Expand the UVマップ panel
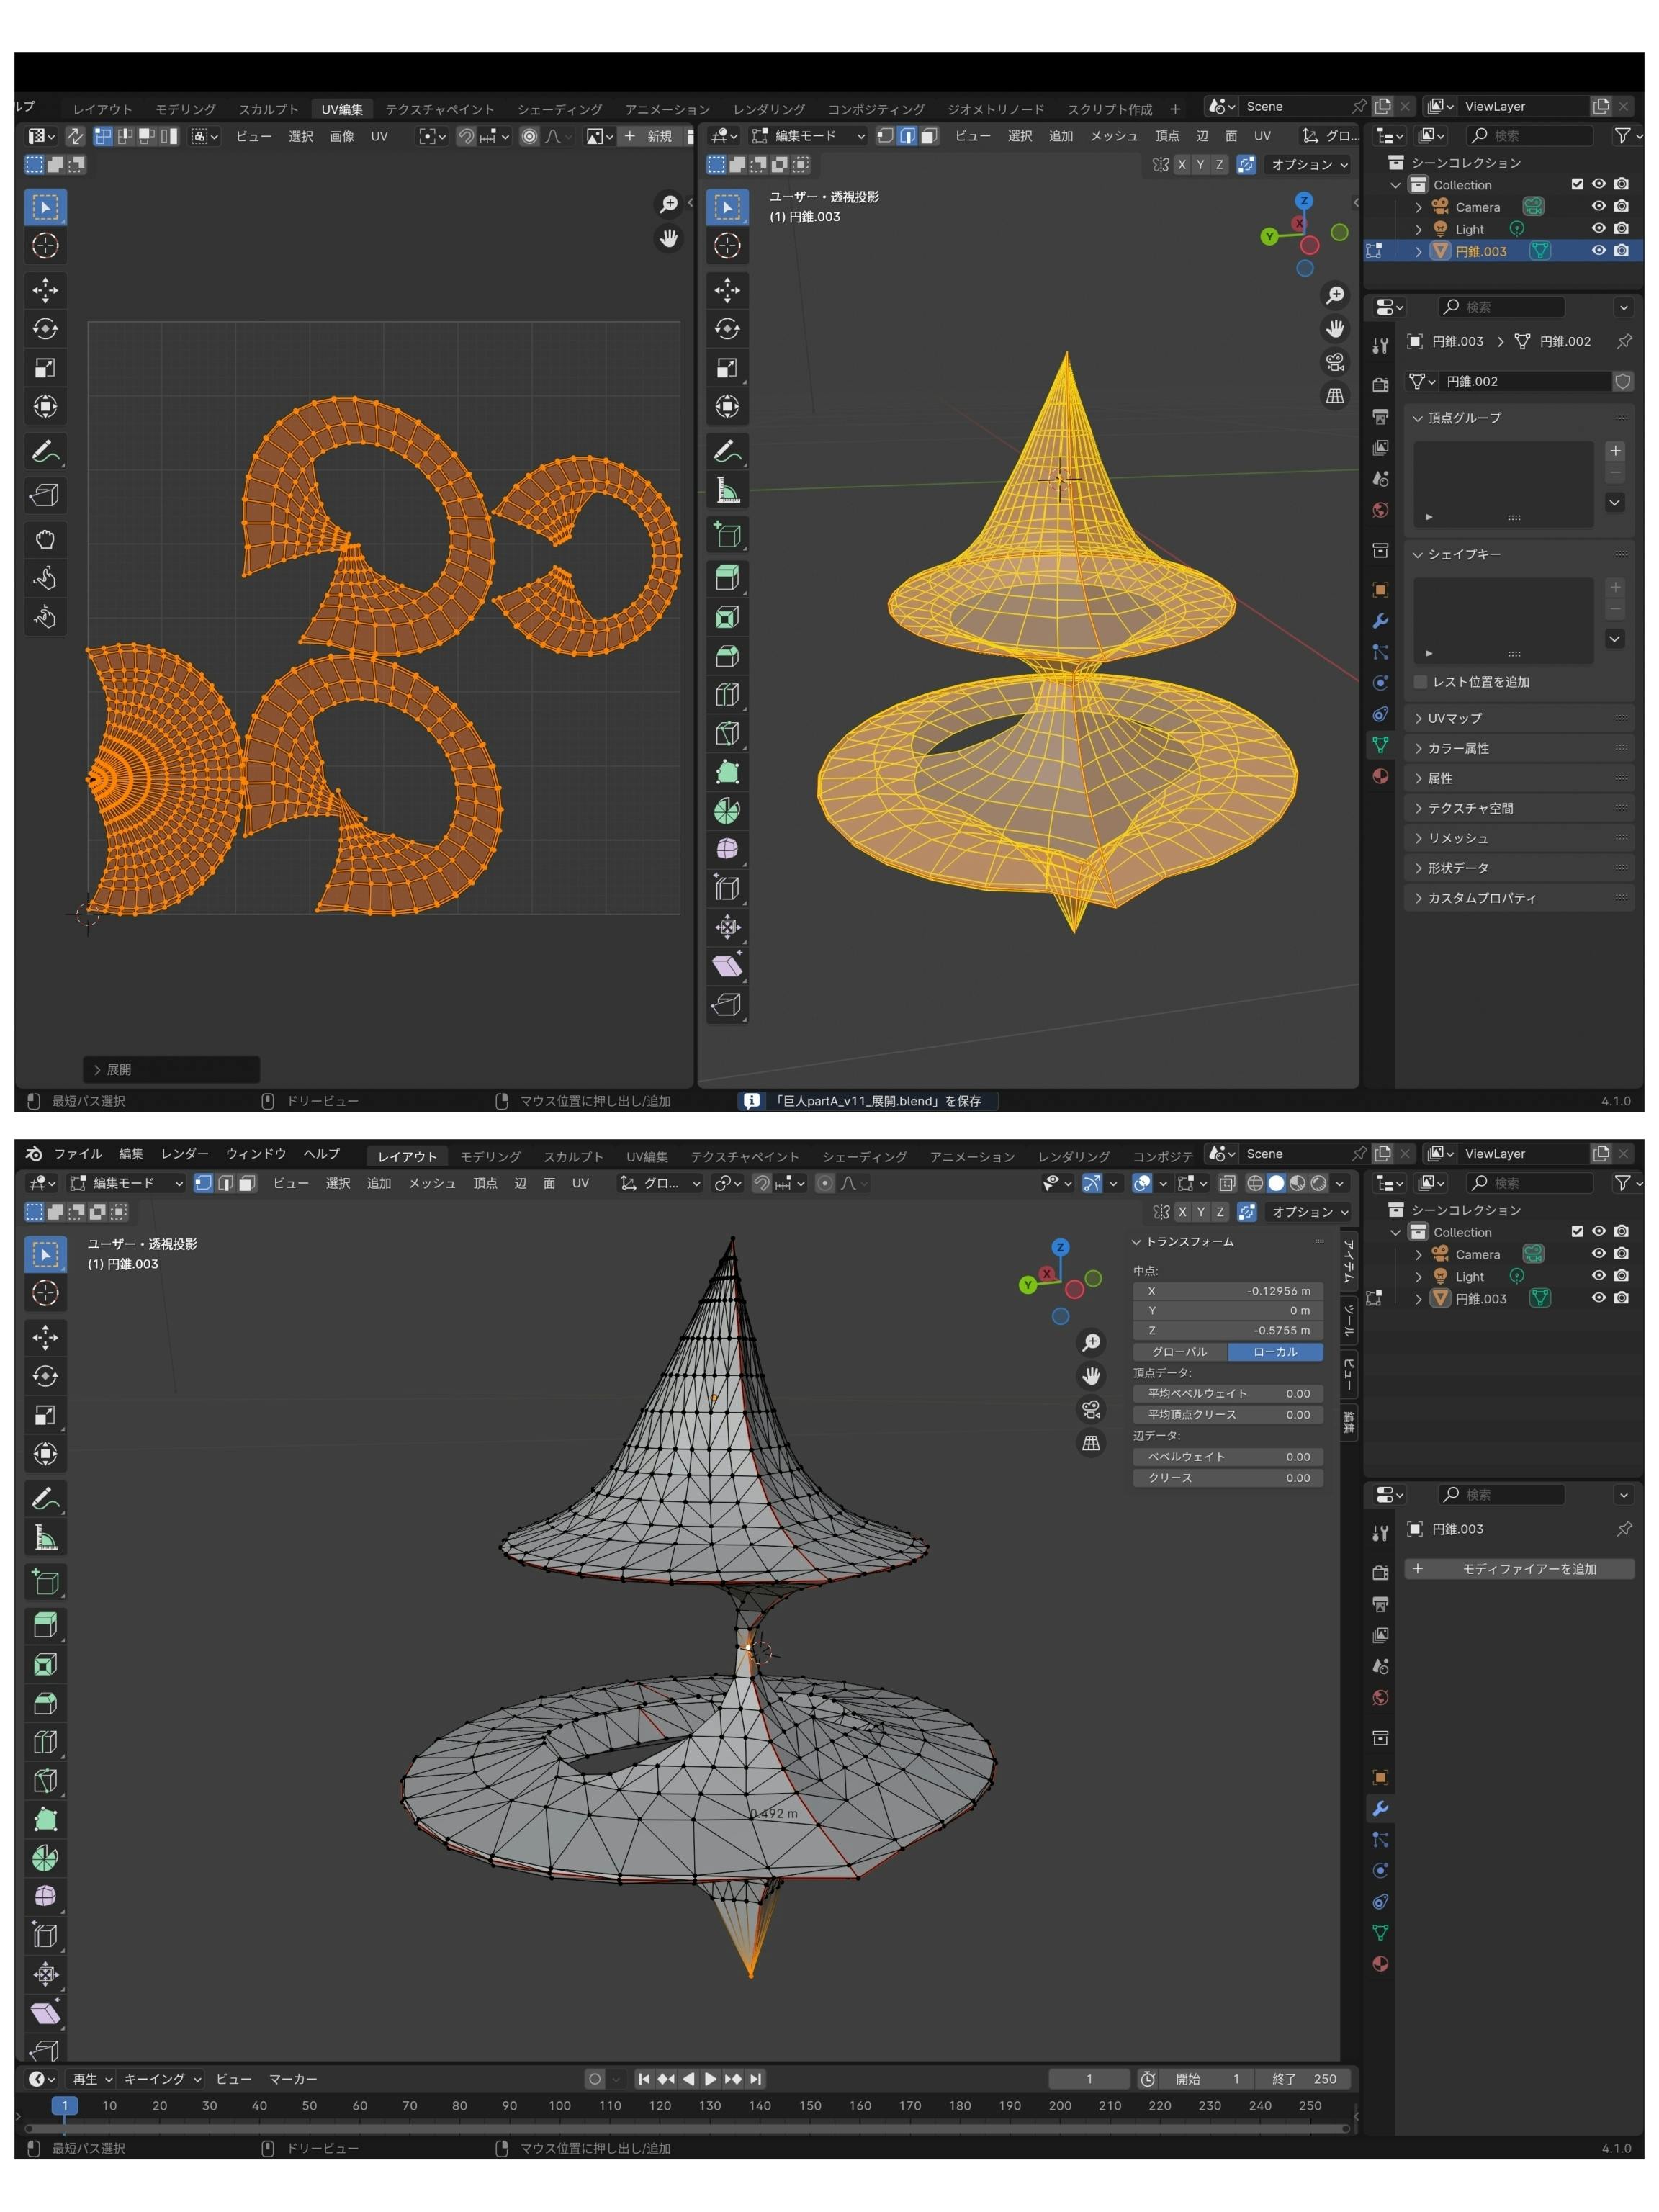The image size is (1659, 2212). coord(1454,718)
